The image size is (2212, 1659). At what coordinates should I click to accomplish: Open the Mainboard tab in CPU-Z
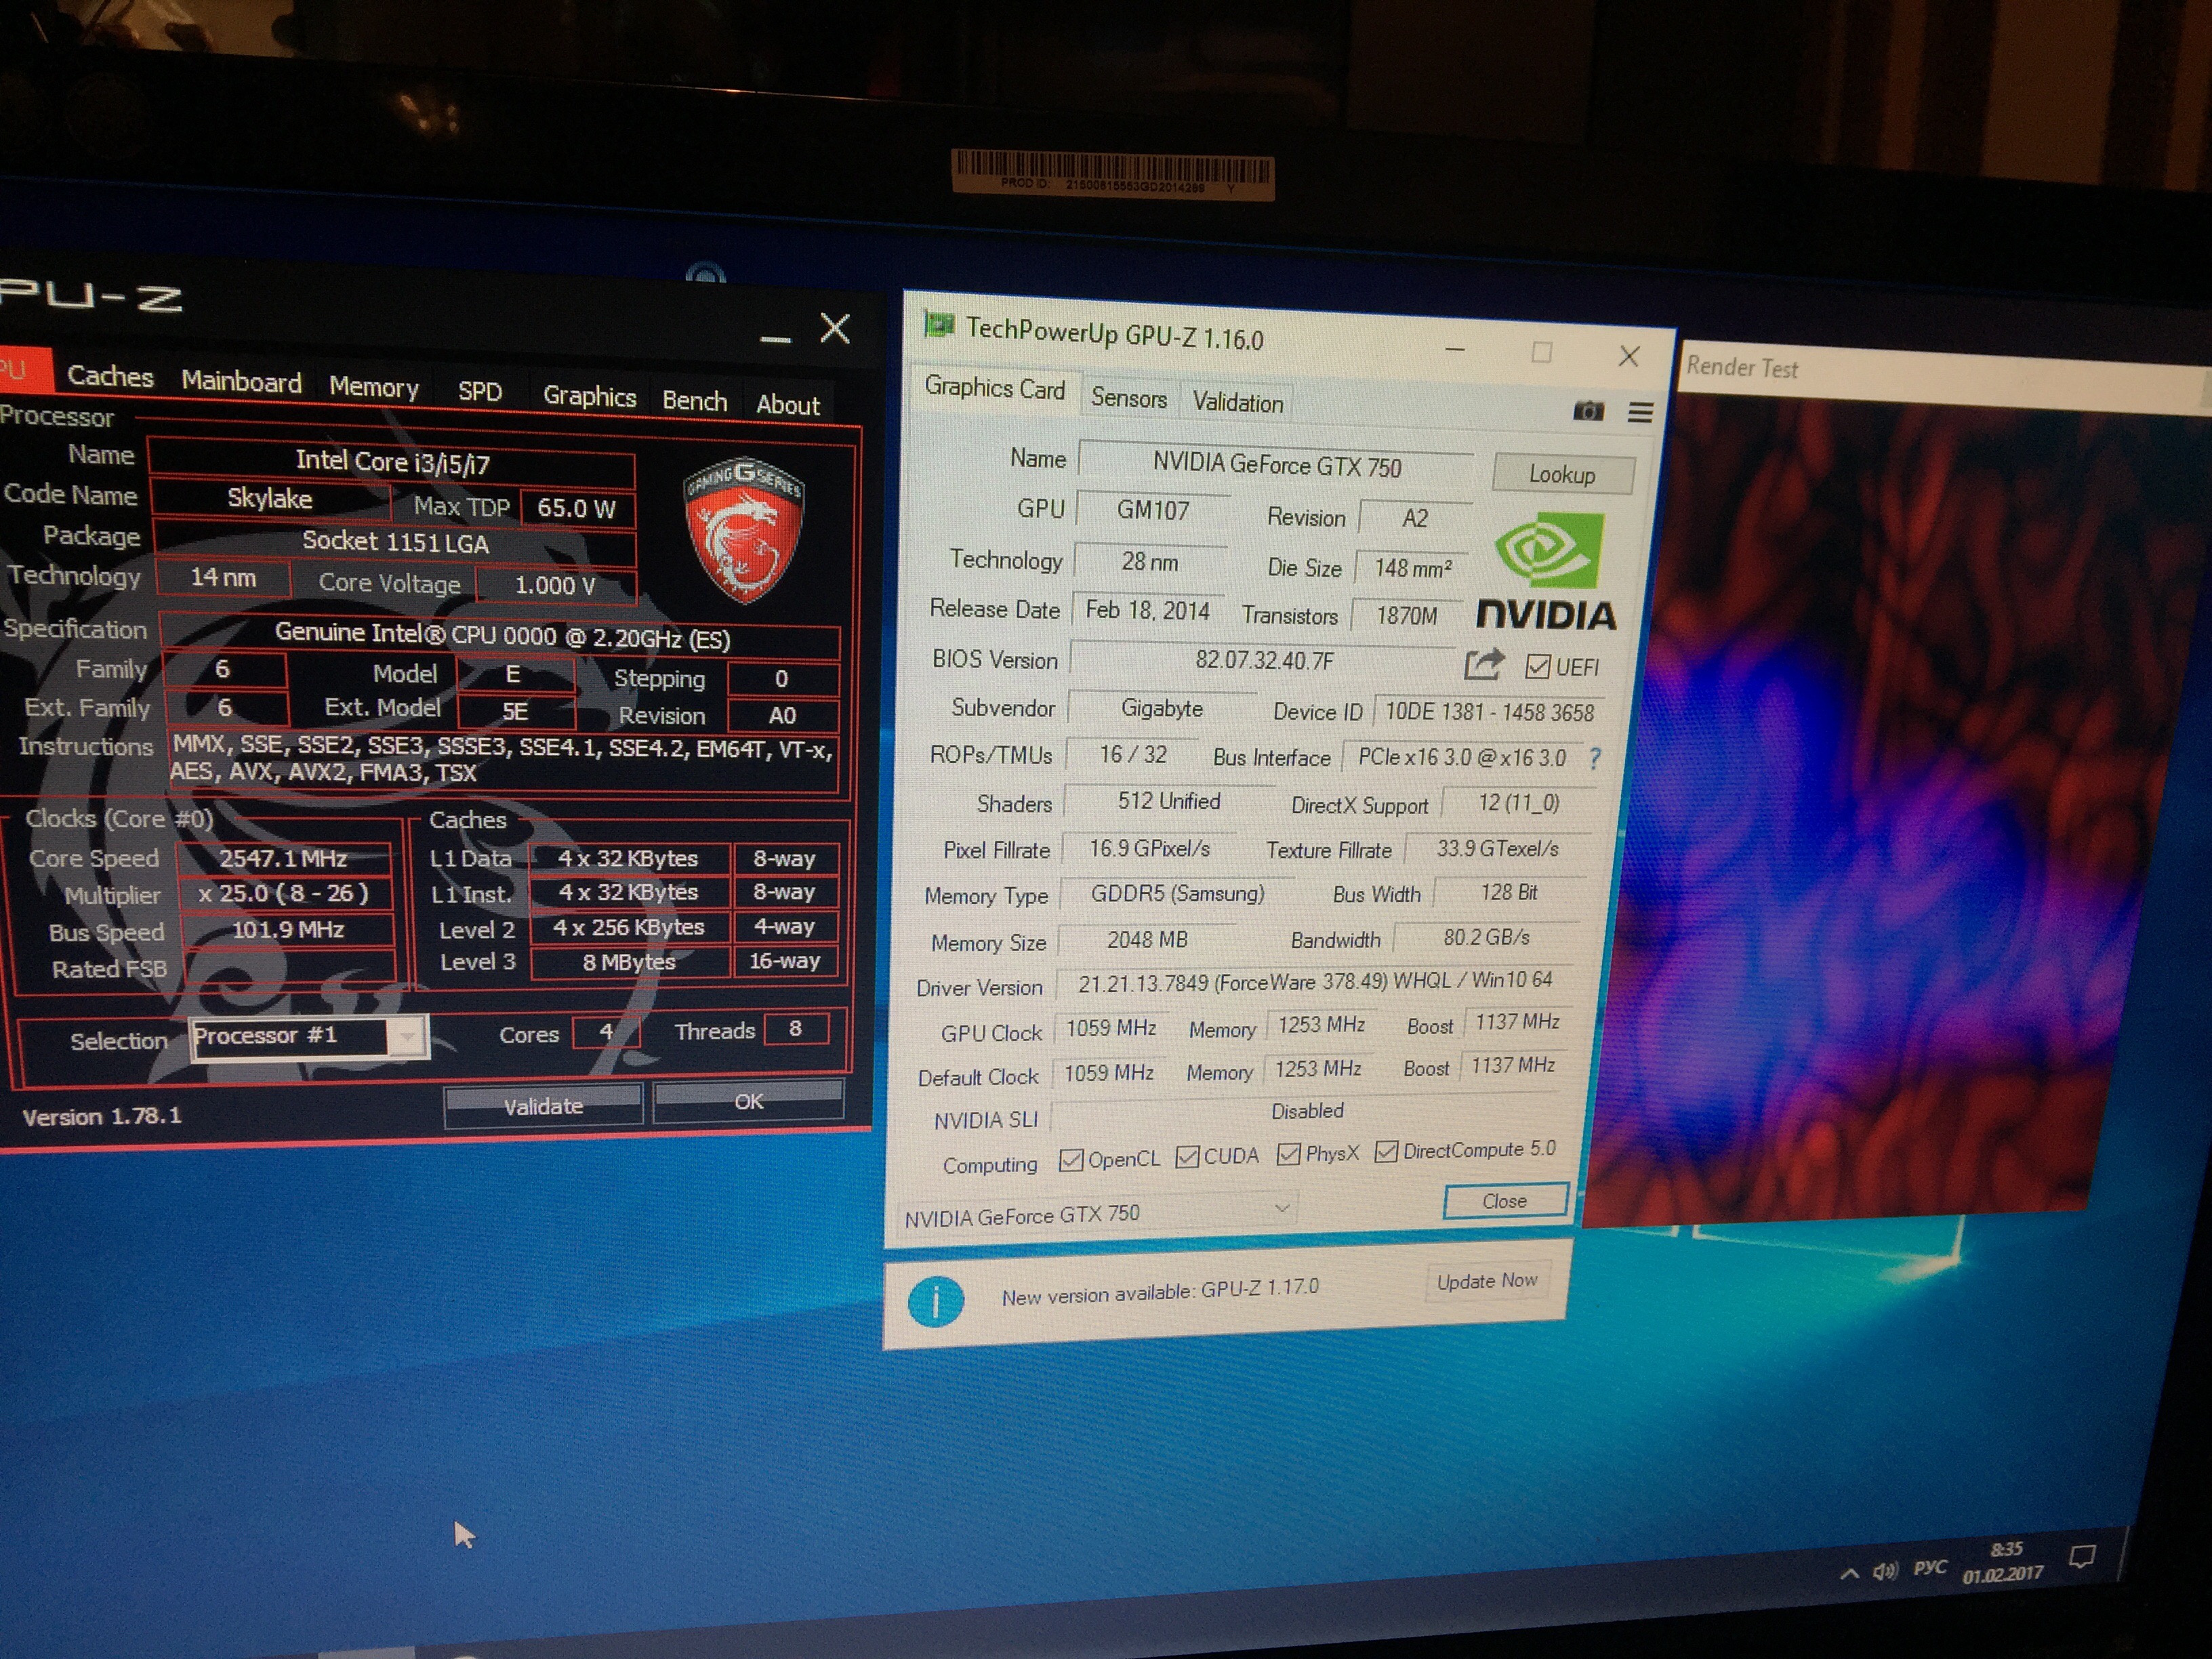pyautogui.click(x=241, y=382)
